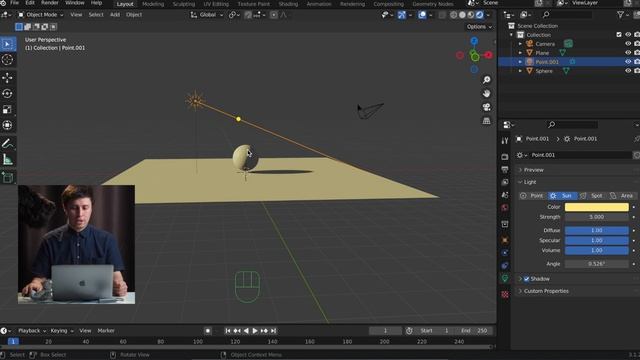Jump to the timeline start frame
The width and height of the screenshot is (640, 360).
(228, 331)
